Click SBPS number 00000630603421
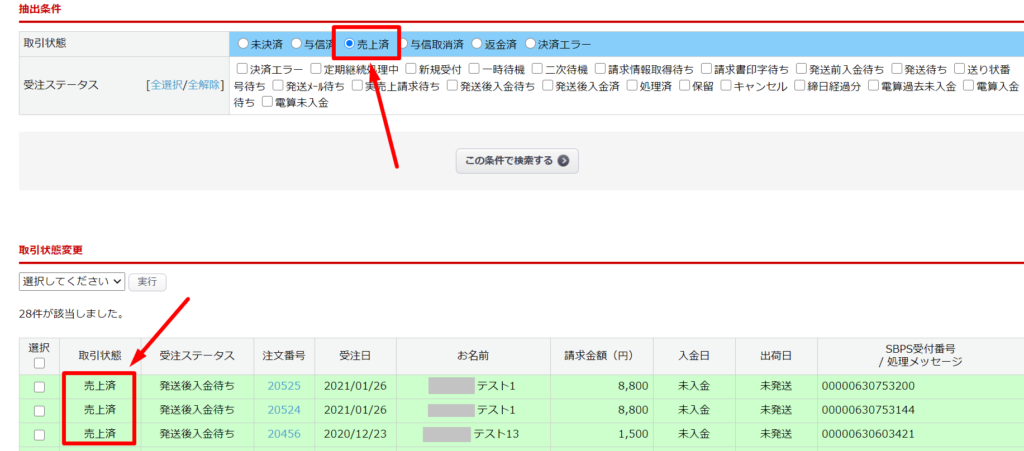 pyautogui.click(x=868, y=435)
